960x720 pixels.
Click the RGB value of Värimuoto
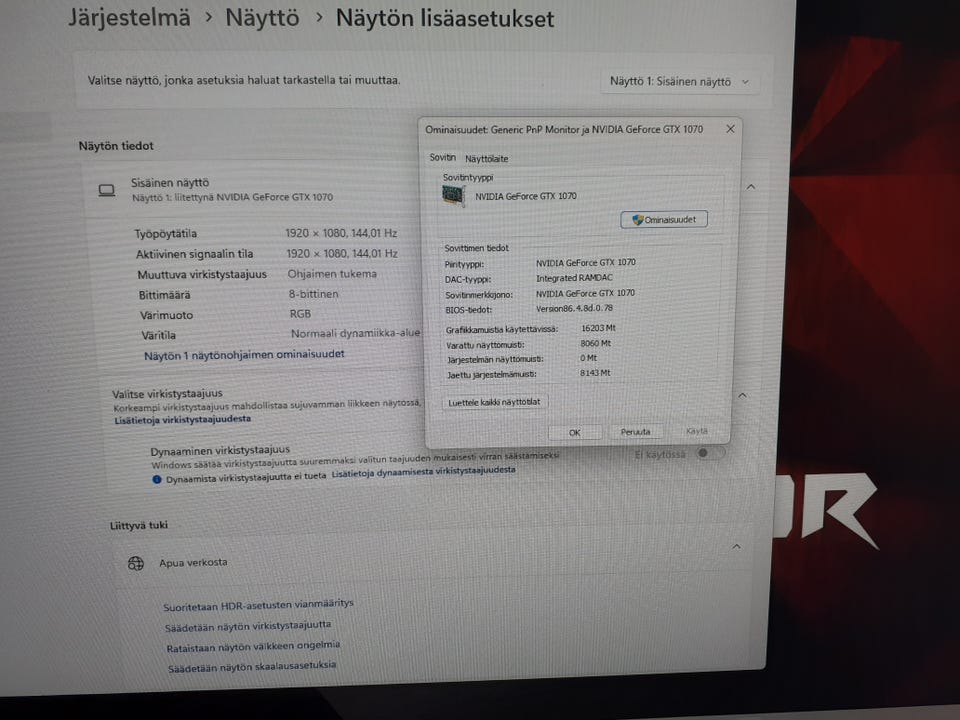click(x=301, y=313)
